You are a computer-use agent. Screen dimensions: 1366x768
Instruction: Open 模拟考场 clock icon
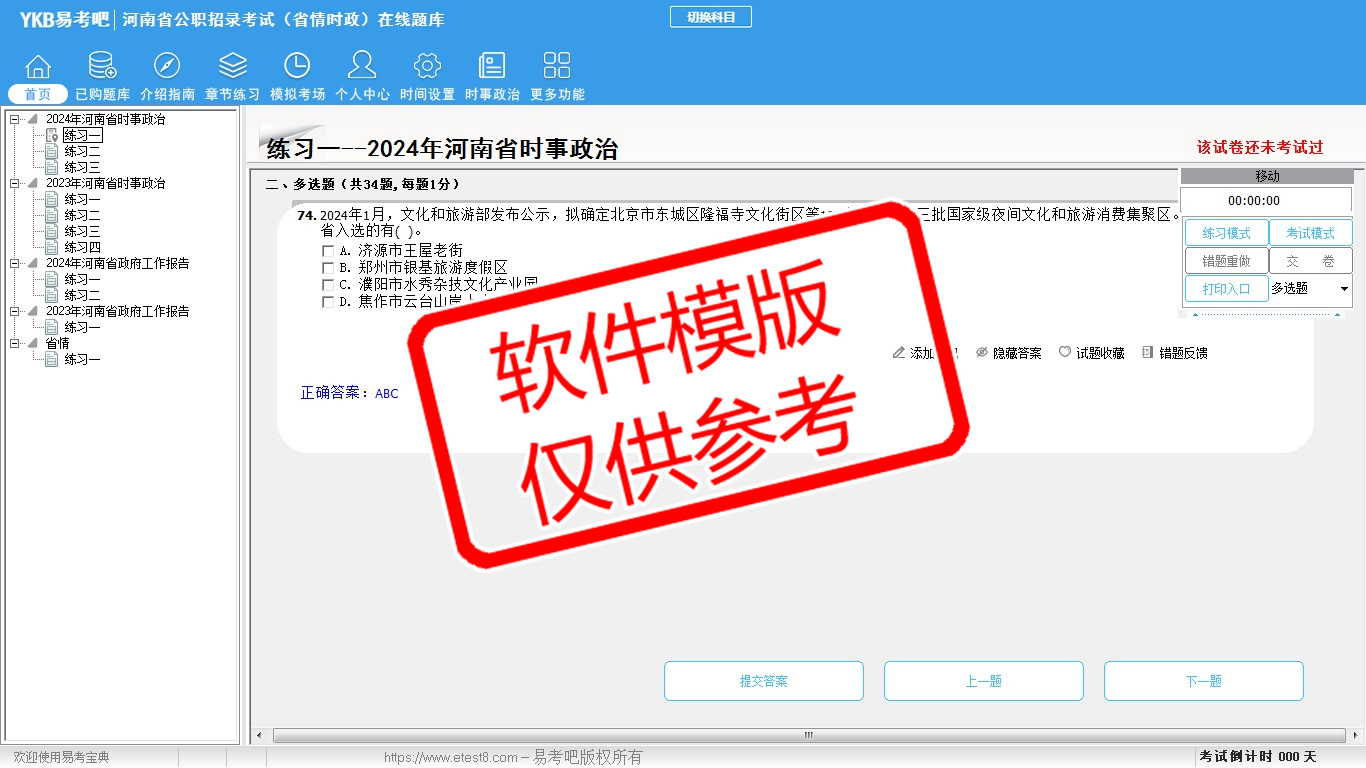297,67
